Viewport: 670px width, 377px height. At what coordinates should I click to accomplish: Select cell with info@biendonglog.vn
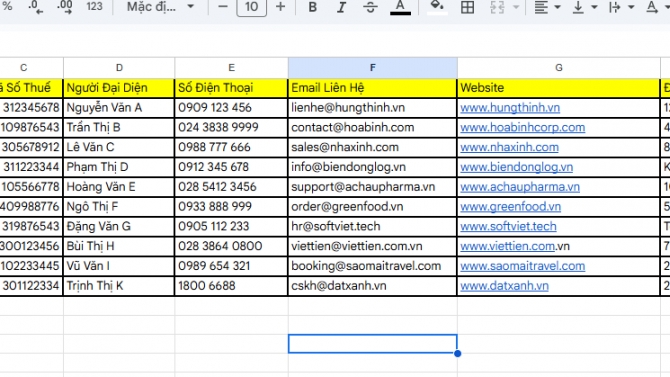372,167
